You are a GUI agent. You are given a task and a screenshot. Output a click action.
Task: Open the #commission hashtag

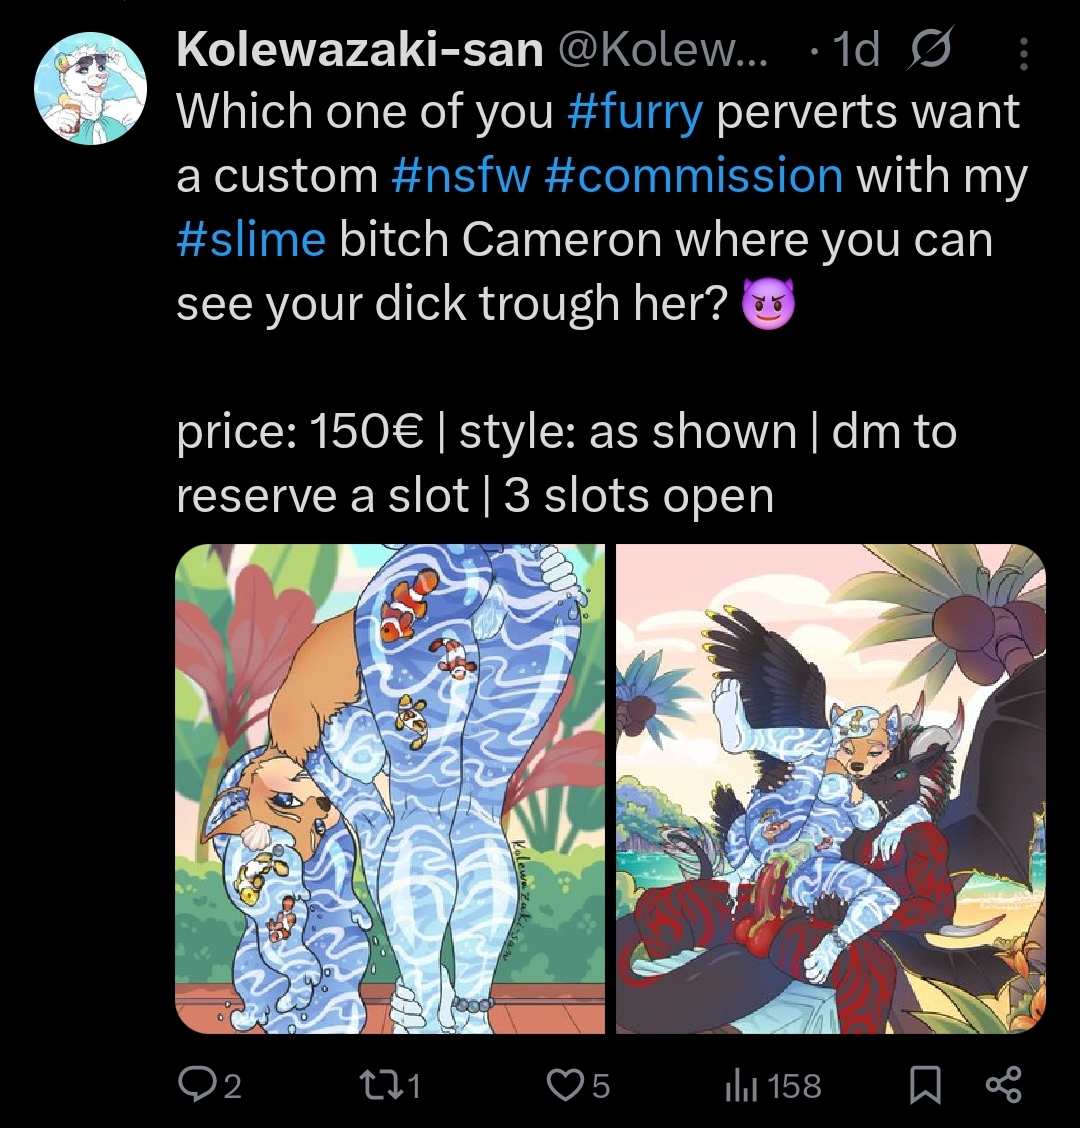point(694,176)
